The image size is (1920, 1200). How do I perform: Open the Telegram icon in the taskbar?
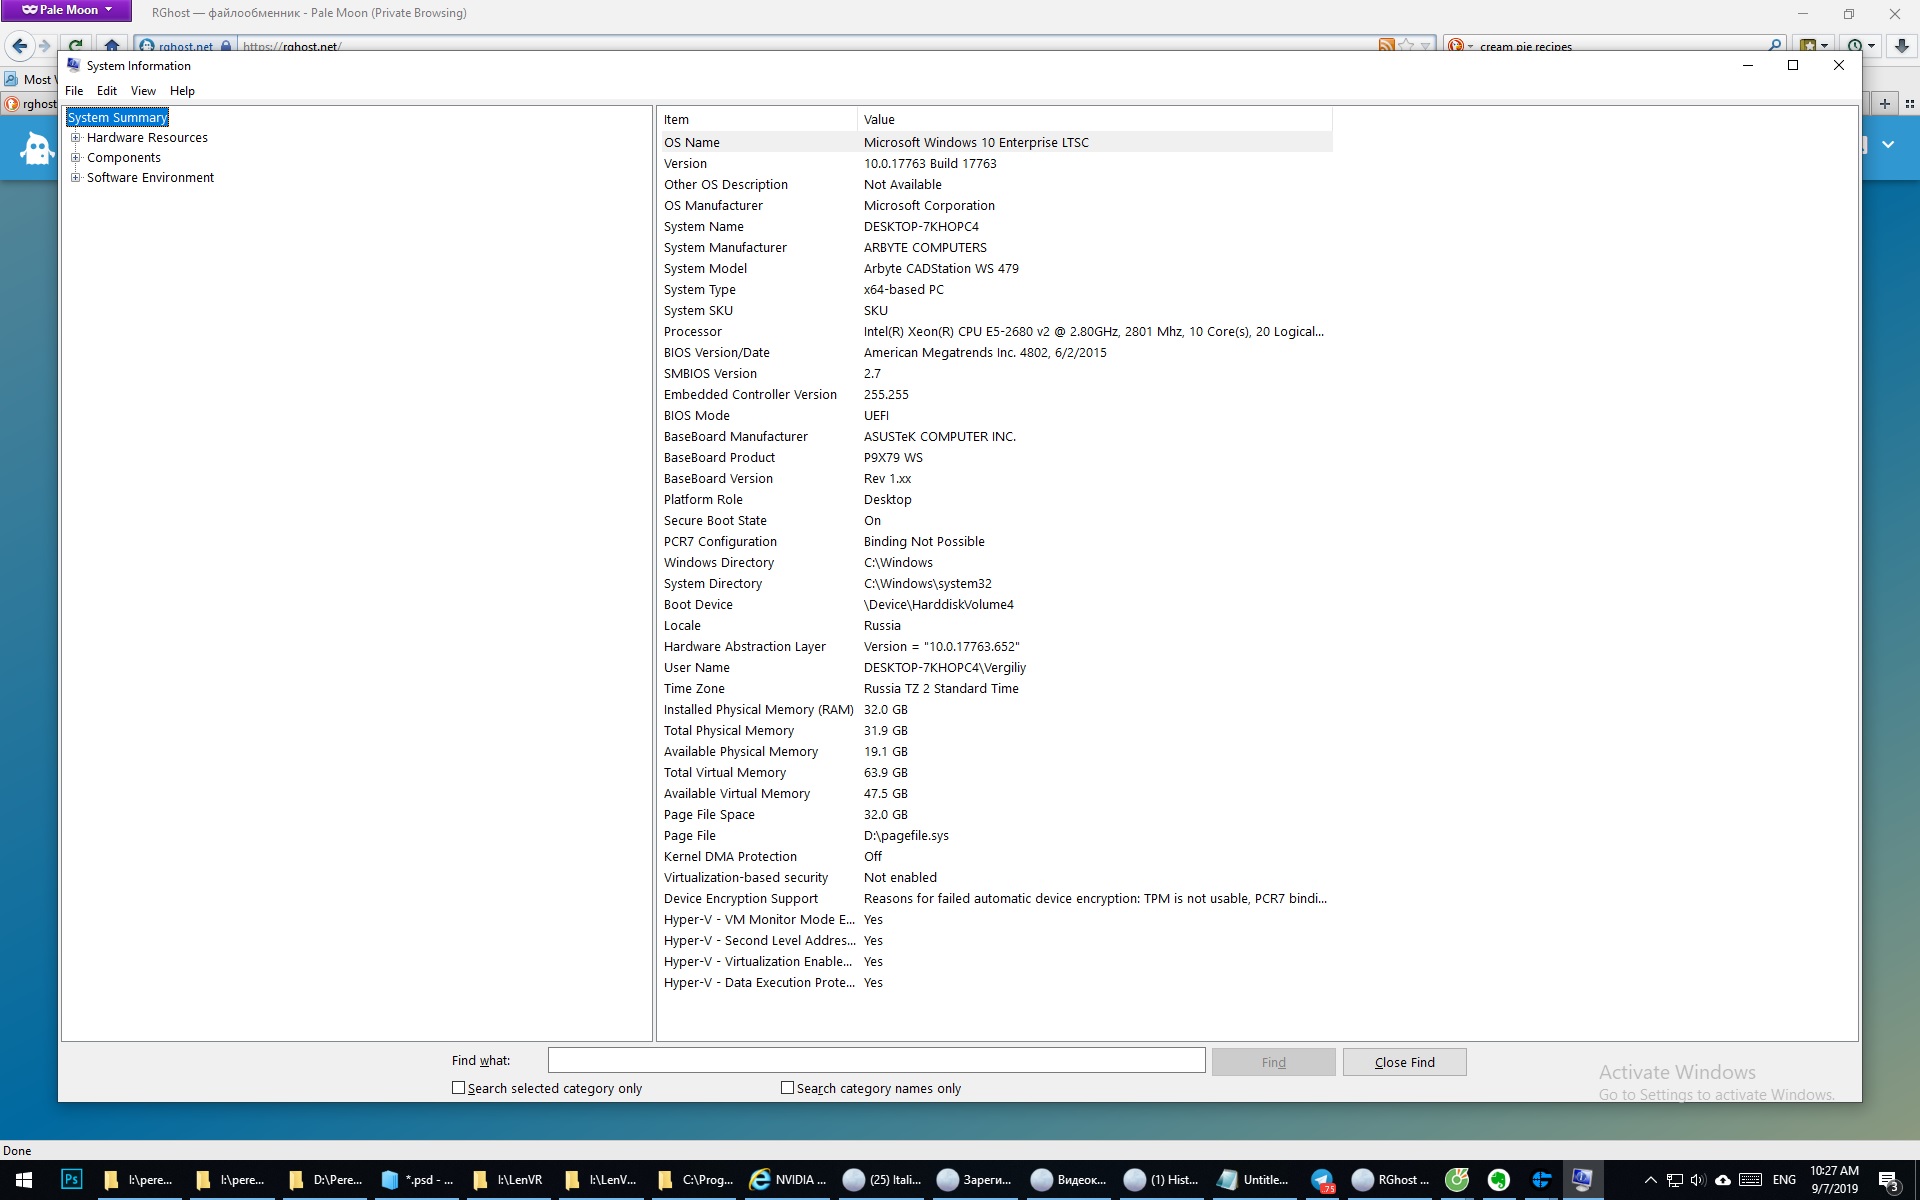coord(1322,1180)
